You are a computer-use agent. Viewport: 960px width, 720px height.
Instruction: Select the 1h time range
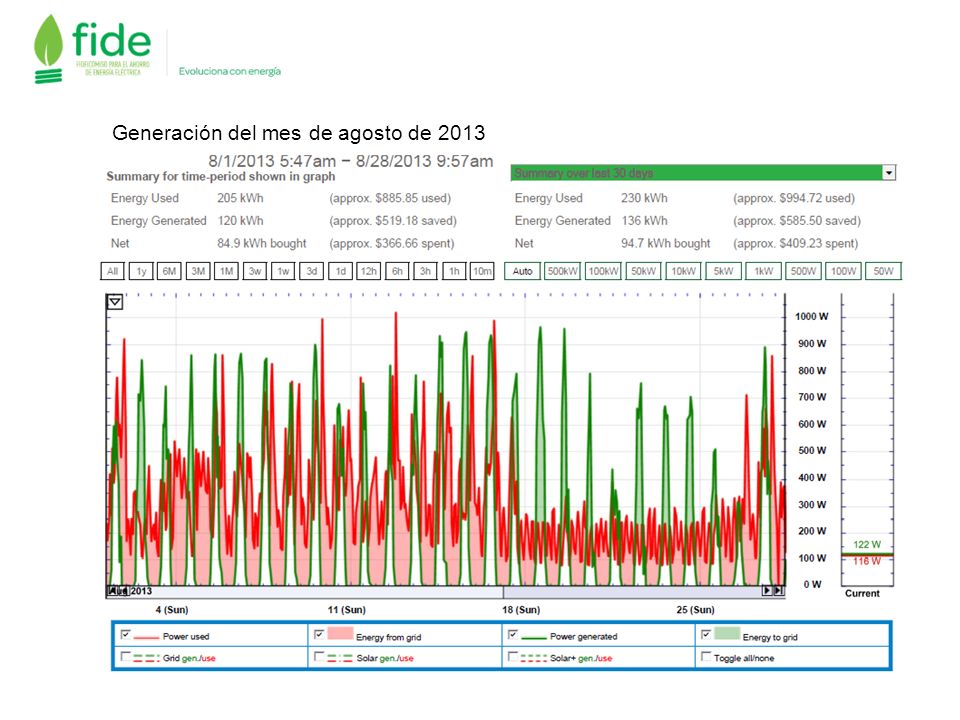coord(454,271)
